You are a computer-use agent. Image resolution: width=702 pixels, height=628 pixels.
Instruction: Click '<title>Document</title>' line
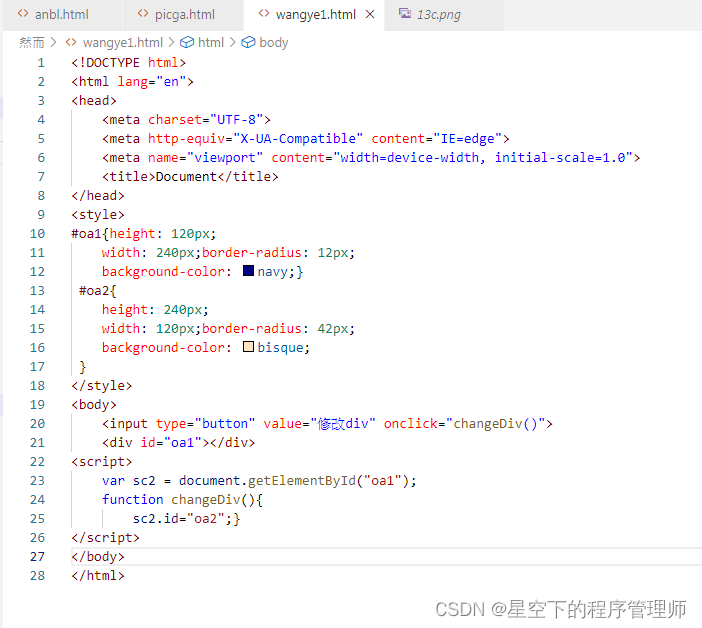tap(190, 177)
